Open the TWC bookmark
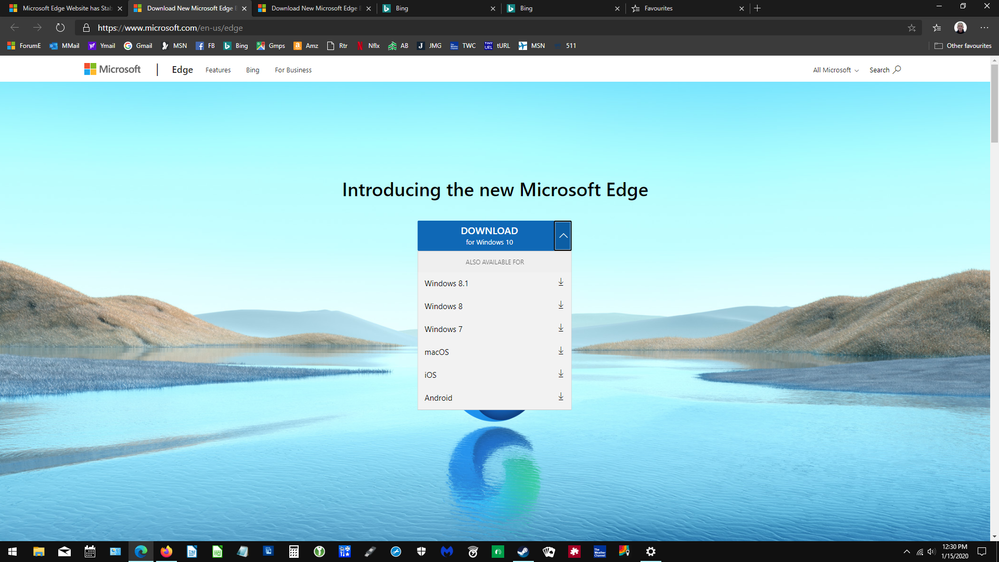 tap(463, 46)
